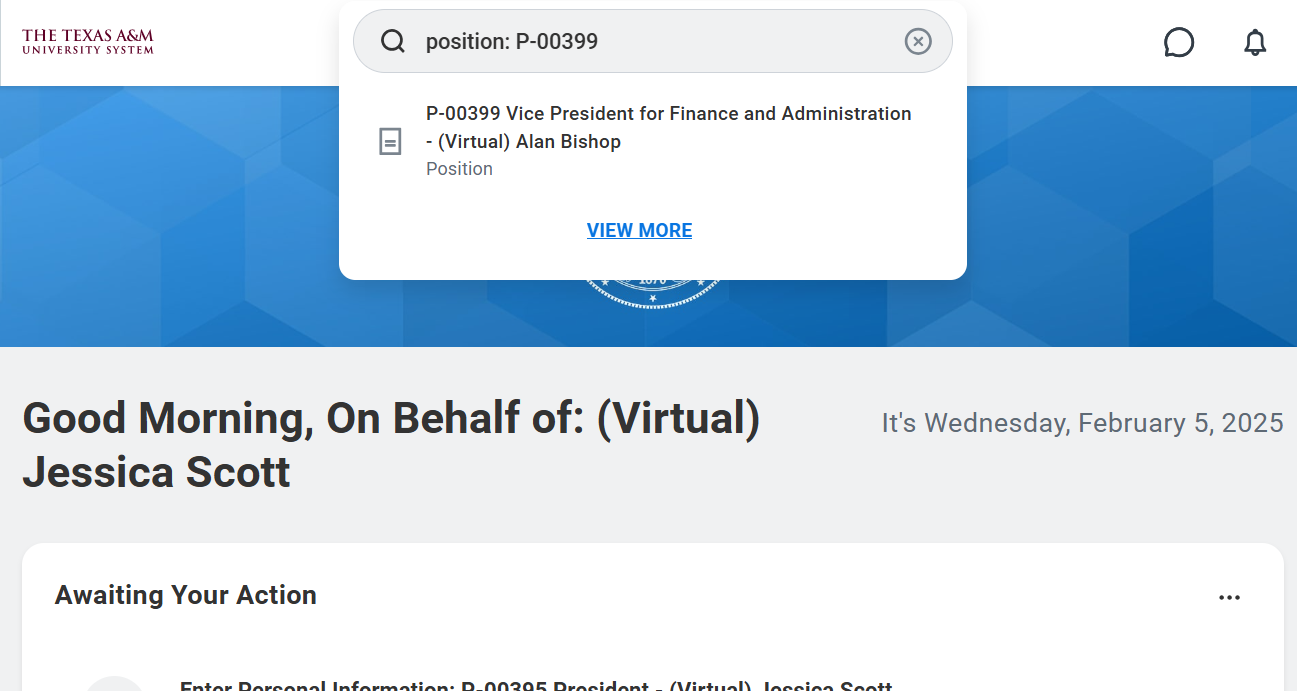
Task: Click inside the search box text
Action: tap(512, 42)
